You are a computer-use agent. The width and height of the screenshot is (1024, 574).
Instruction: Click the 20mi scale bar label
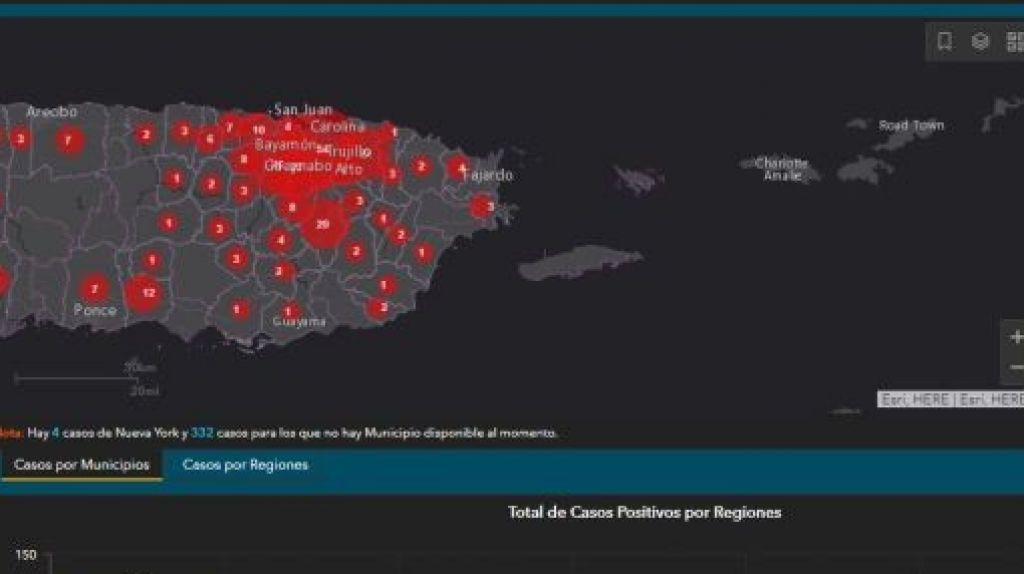pyautogui.click(x=144, y=391)
